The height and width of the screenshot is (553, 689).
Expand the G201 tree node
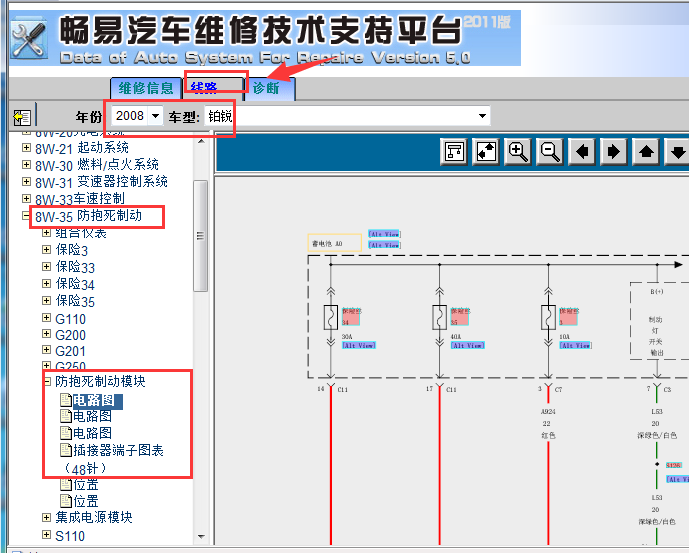tap(46, 350)
